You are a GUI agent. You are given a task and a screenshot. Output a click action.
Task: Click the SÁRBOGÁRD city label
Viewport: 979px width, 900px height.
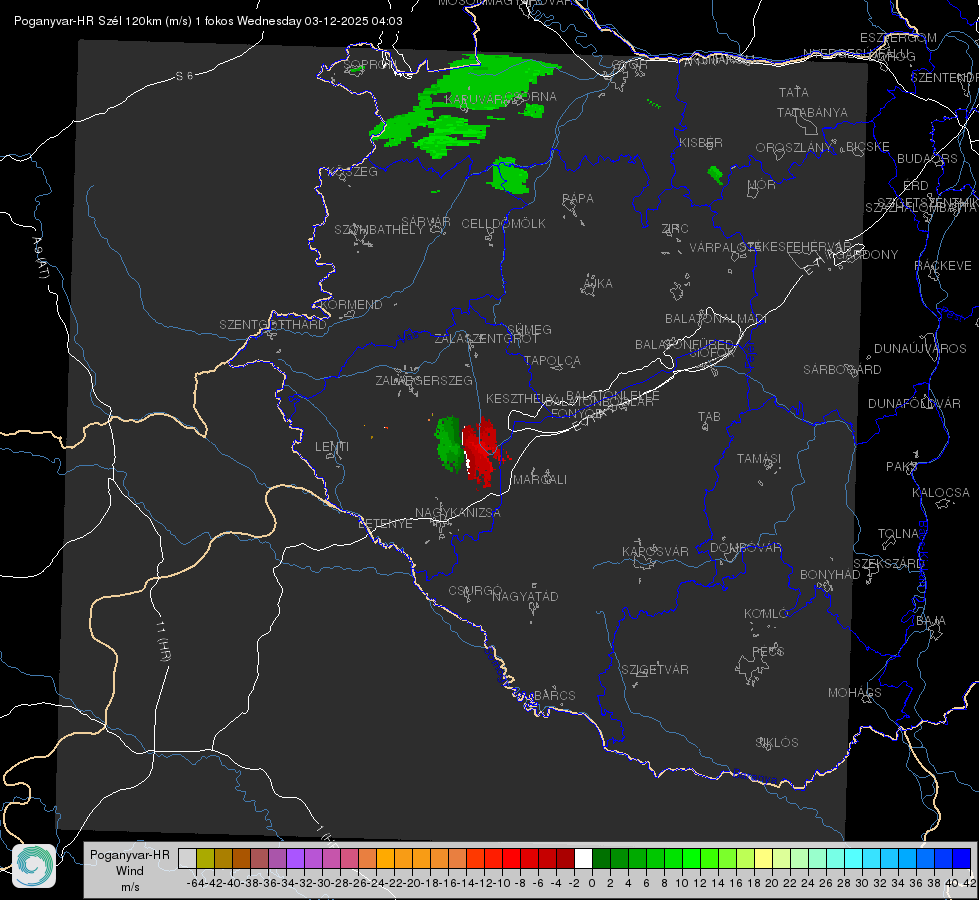coord(842,370)
